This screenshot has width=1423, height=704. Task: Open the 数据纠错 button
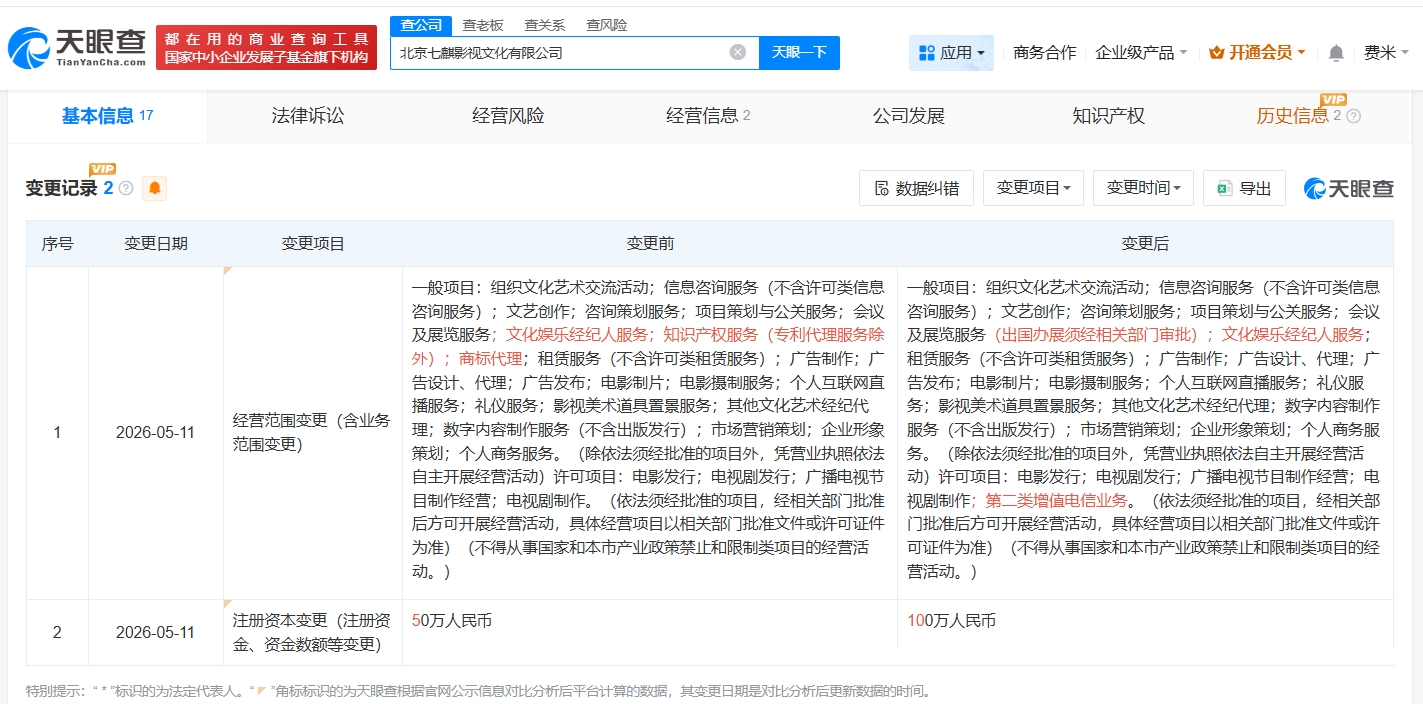coord(916,188)
